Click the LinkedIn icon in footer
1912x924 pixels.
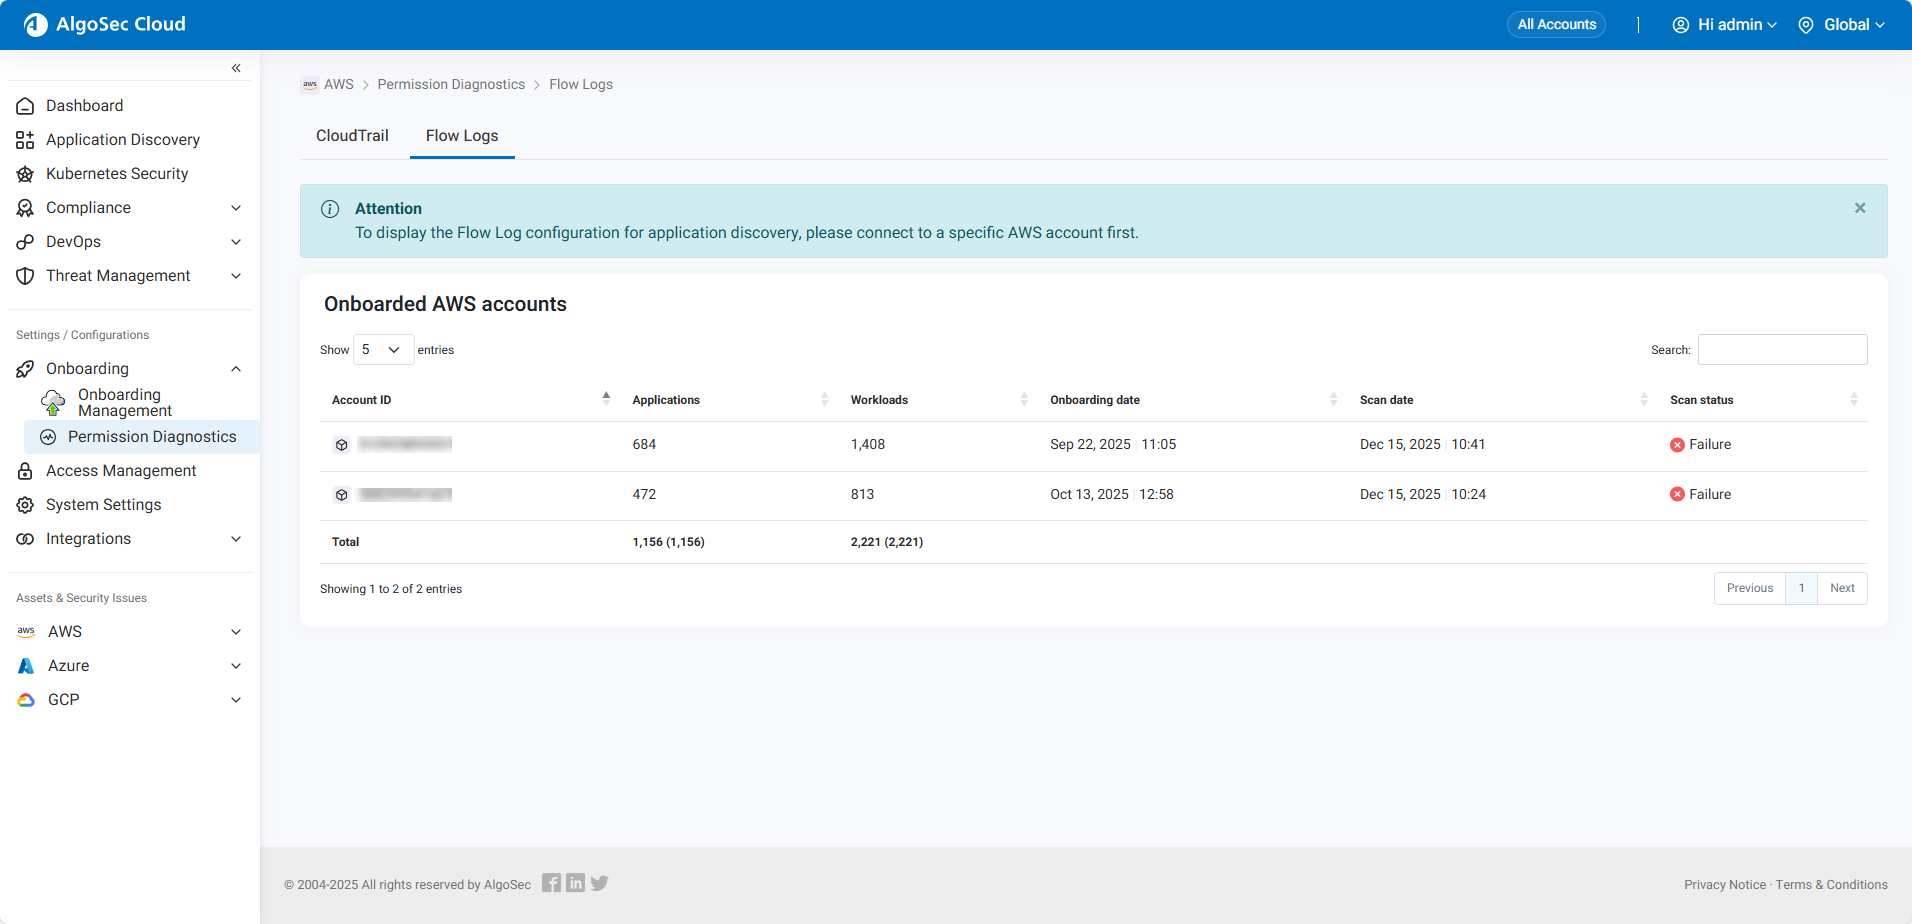[x=575, y=883]
